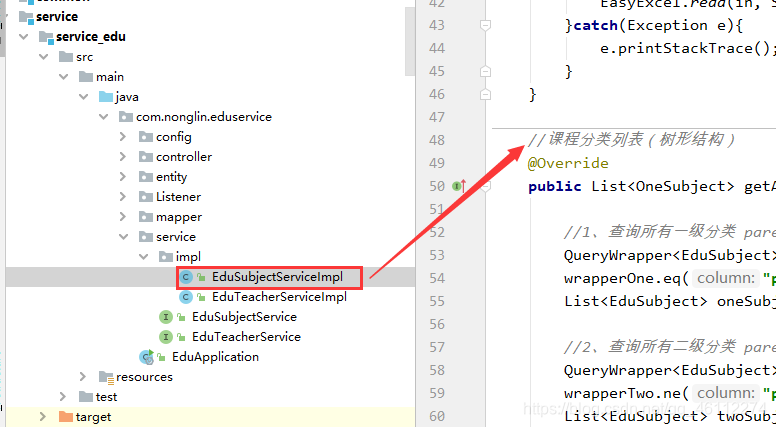Click EduTeacherService interface icon

[x=166, y=337]
